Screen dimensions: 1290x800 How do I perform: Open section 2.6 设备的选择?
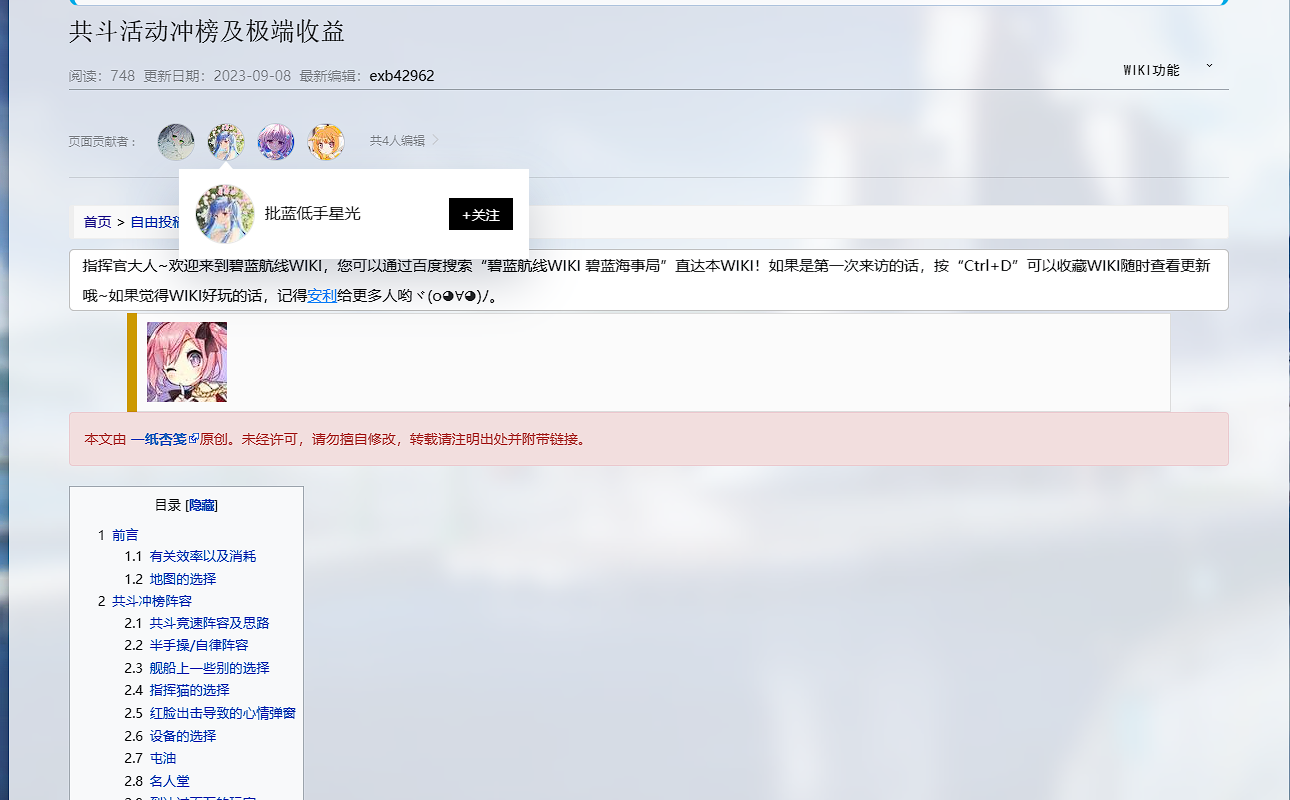point(182,736)
